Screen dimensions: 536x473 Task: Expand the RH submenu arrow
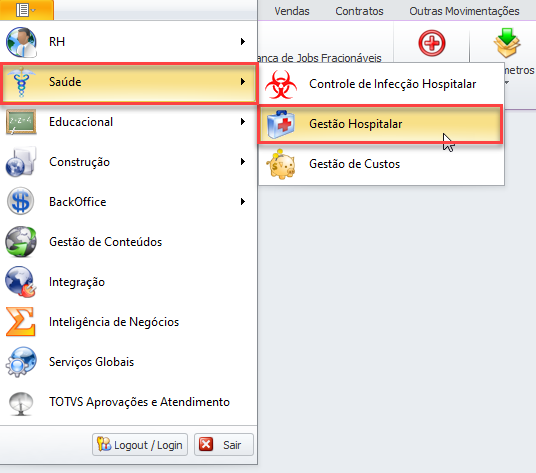pyautogui.click(x=243, y=42)
